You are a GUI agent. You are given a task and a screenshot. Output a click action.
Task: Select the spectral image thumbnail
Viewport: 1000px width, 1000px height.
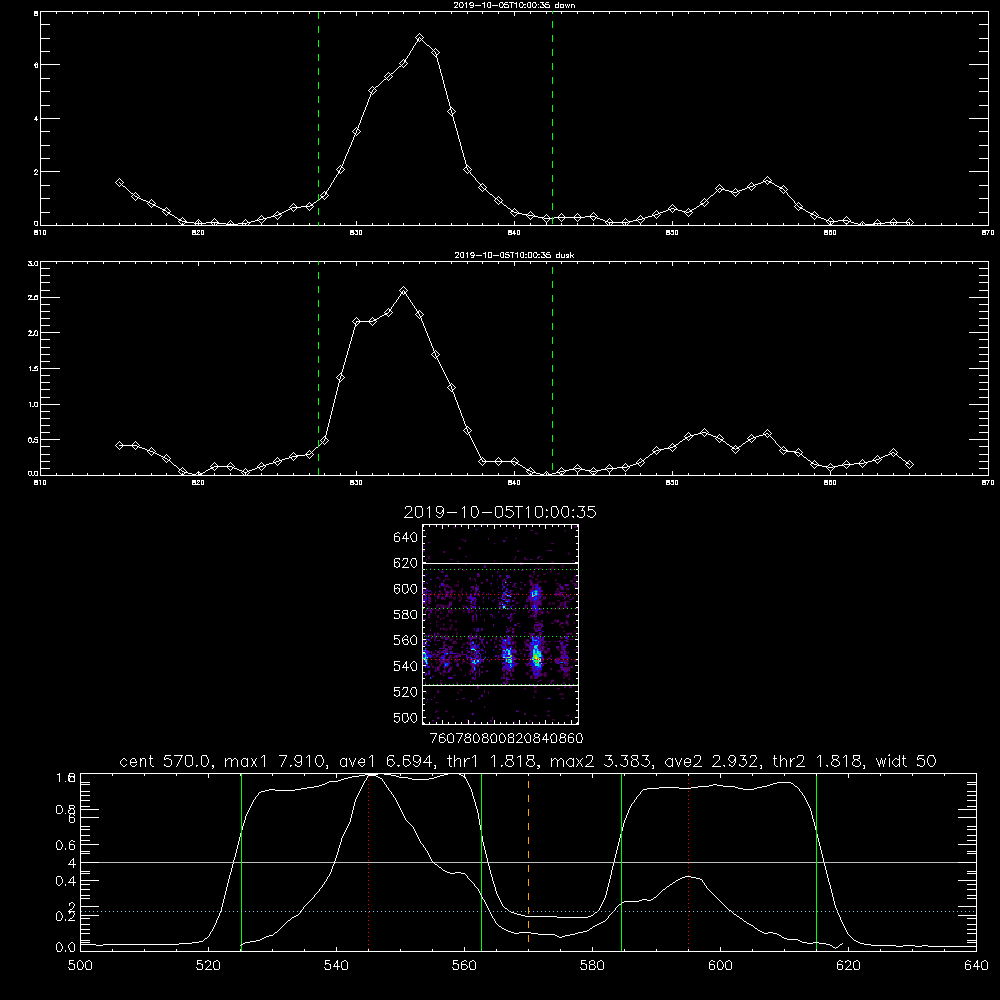pyautogui.click(x=500, y=624)
